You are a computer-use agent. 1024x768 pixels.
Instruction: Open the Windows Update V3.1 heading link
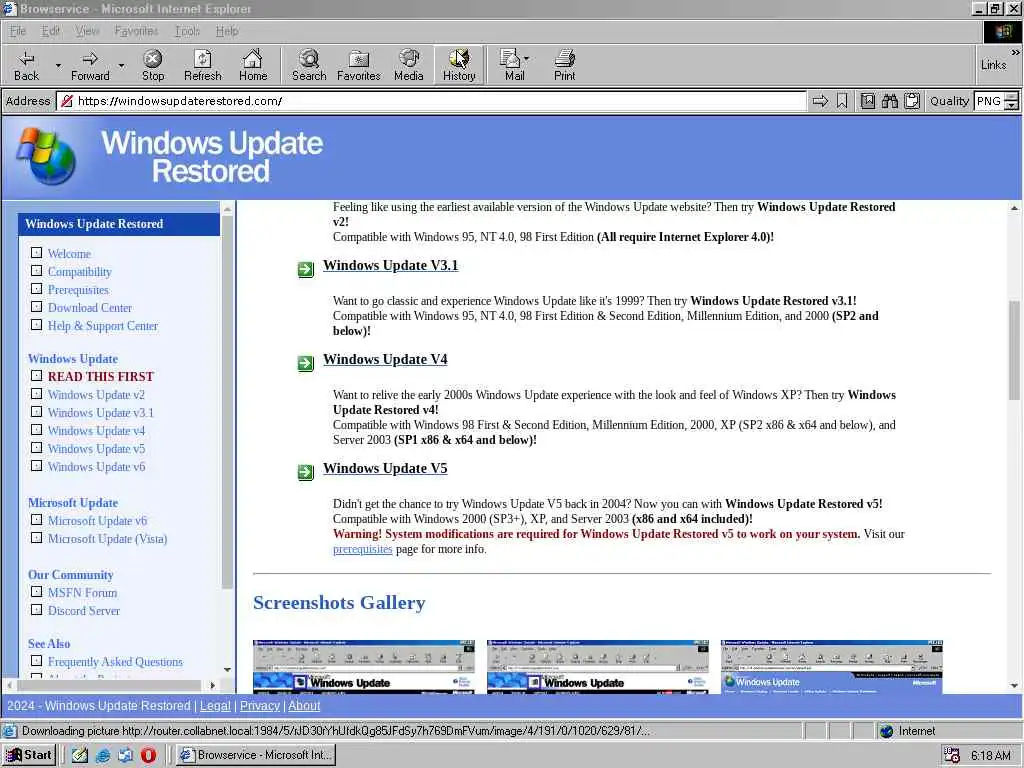tap(391, 266)
